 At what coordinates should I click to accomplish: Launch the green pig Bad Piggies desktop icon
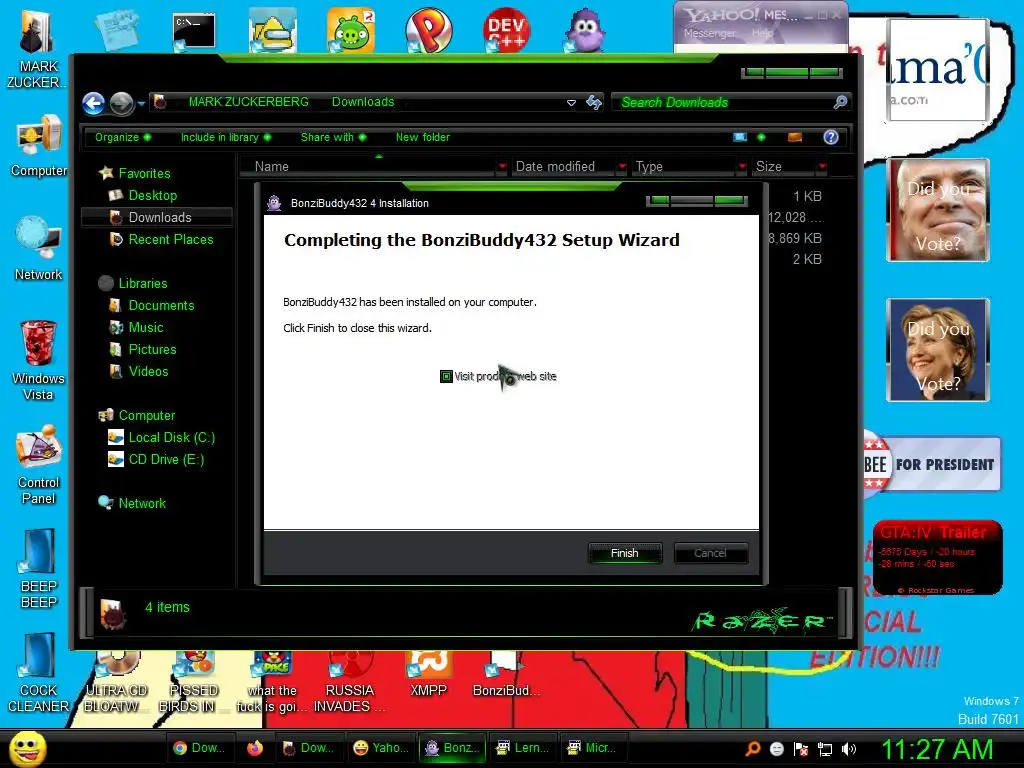tap(351, 30)
